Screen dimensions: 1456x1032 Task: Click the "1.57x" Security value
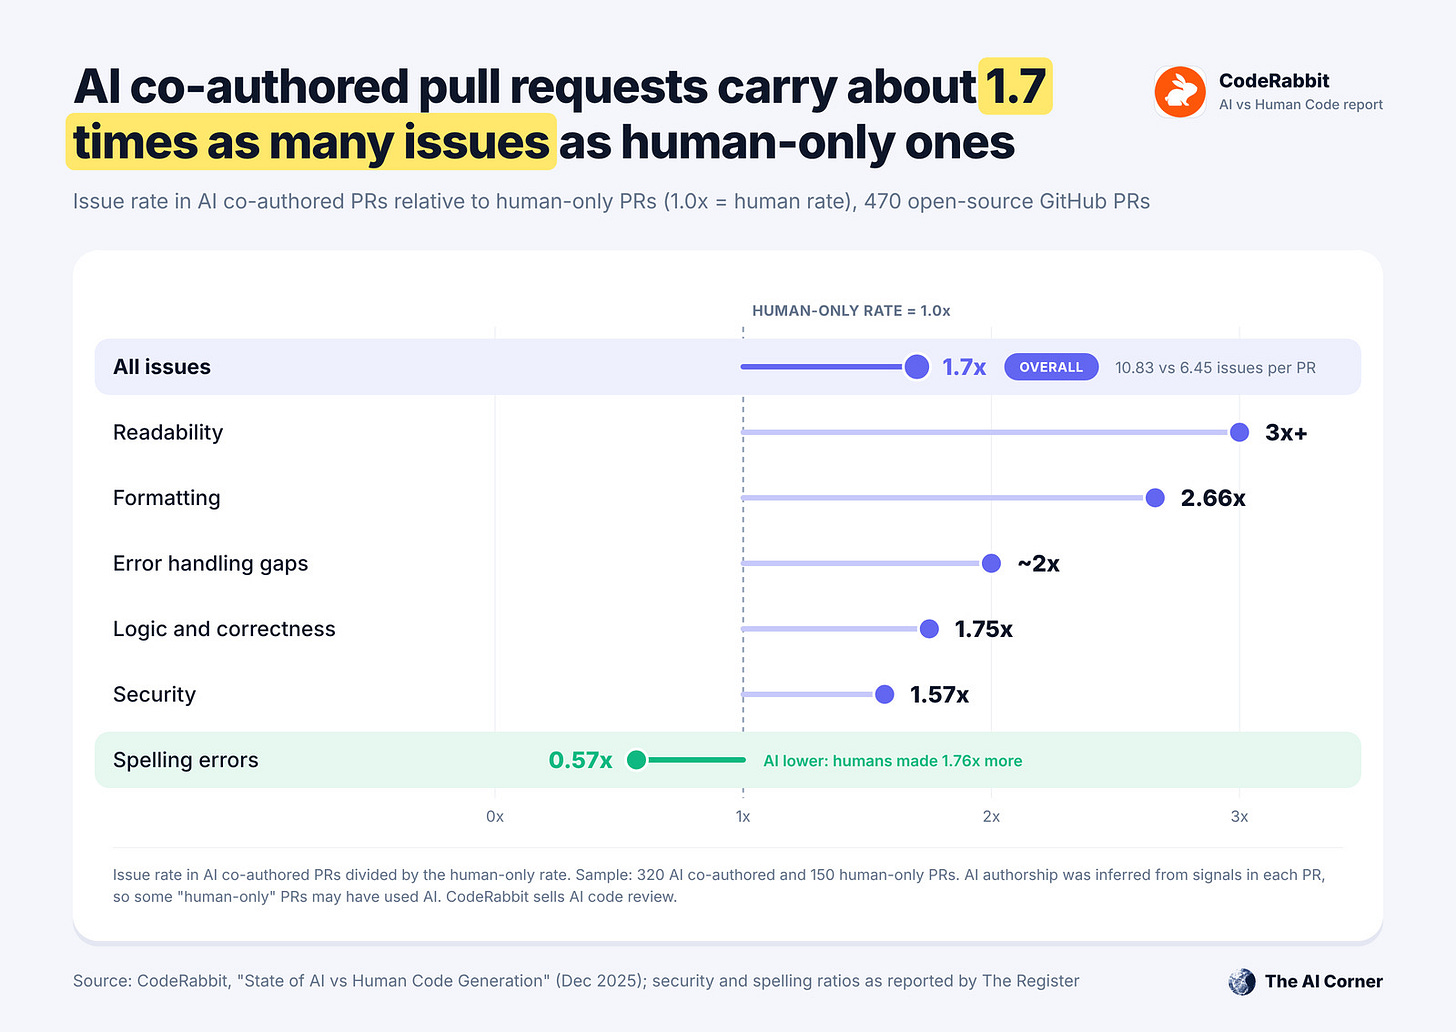939,694
